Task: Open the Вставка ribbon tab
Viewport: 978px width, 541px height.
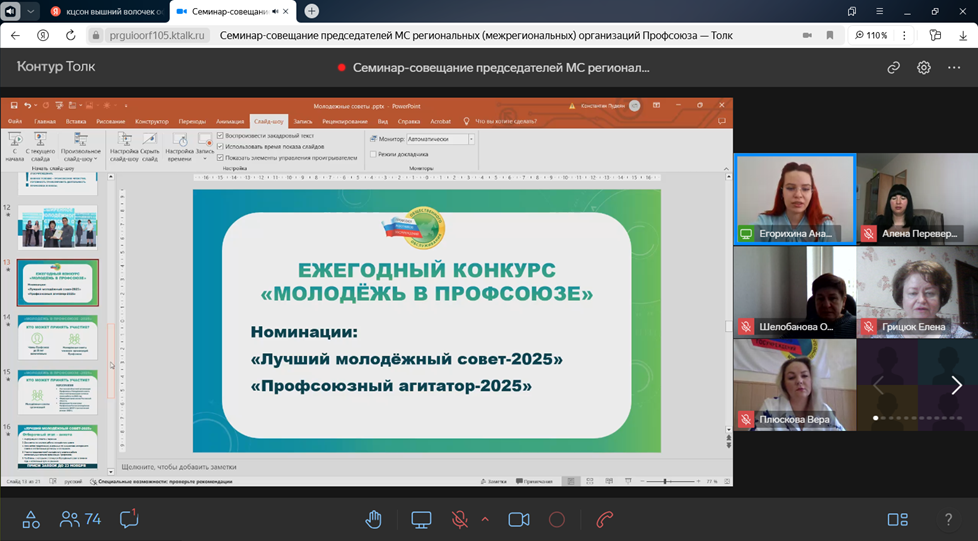Action: pos(76,122)
